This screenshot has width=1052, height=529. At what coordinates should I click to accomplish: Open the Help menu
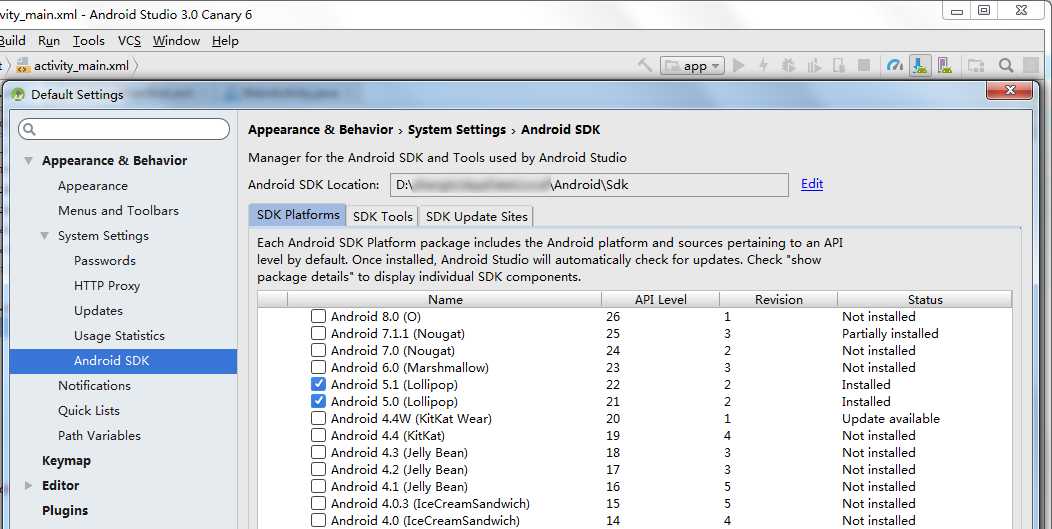click(225, 40)
